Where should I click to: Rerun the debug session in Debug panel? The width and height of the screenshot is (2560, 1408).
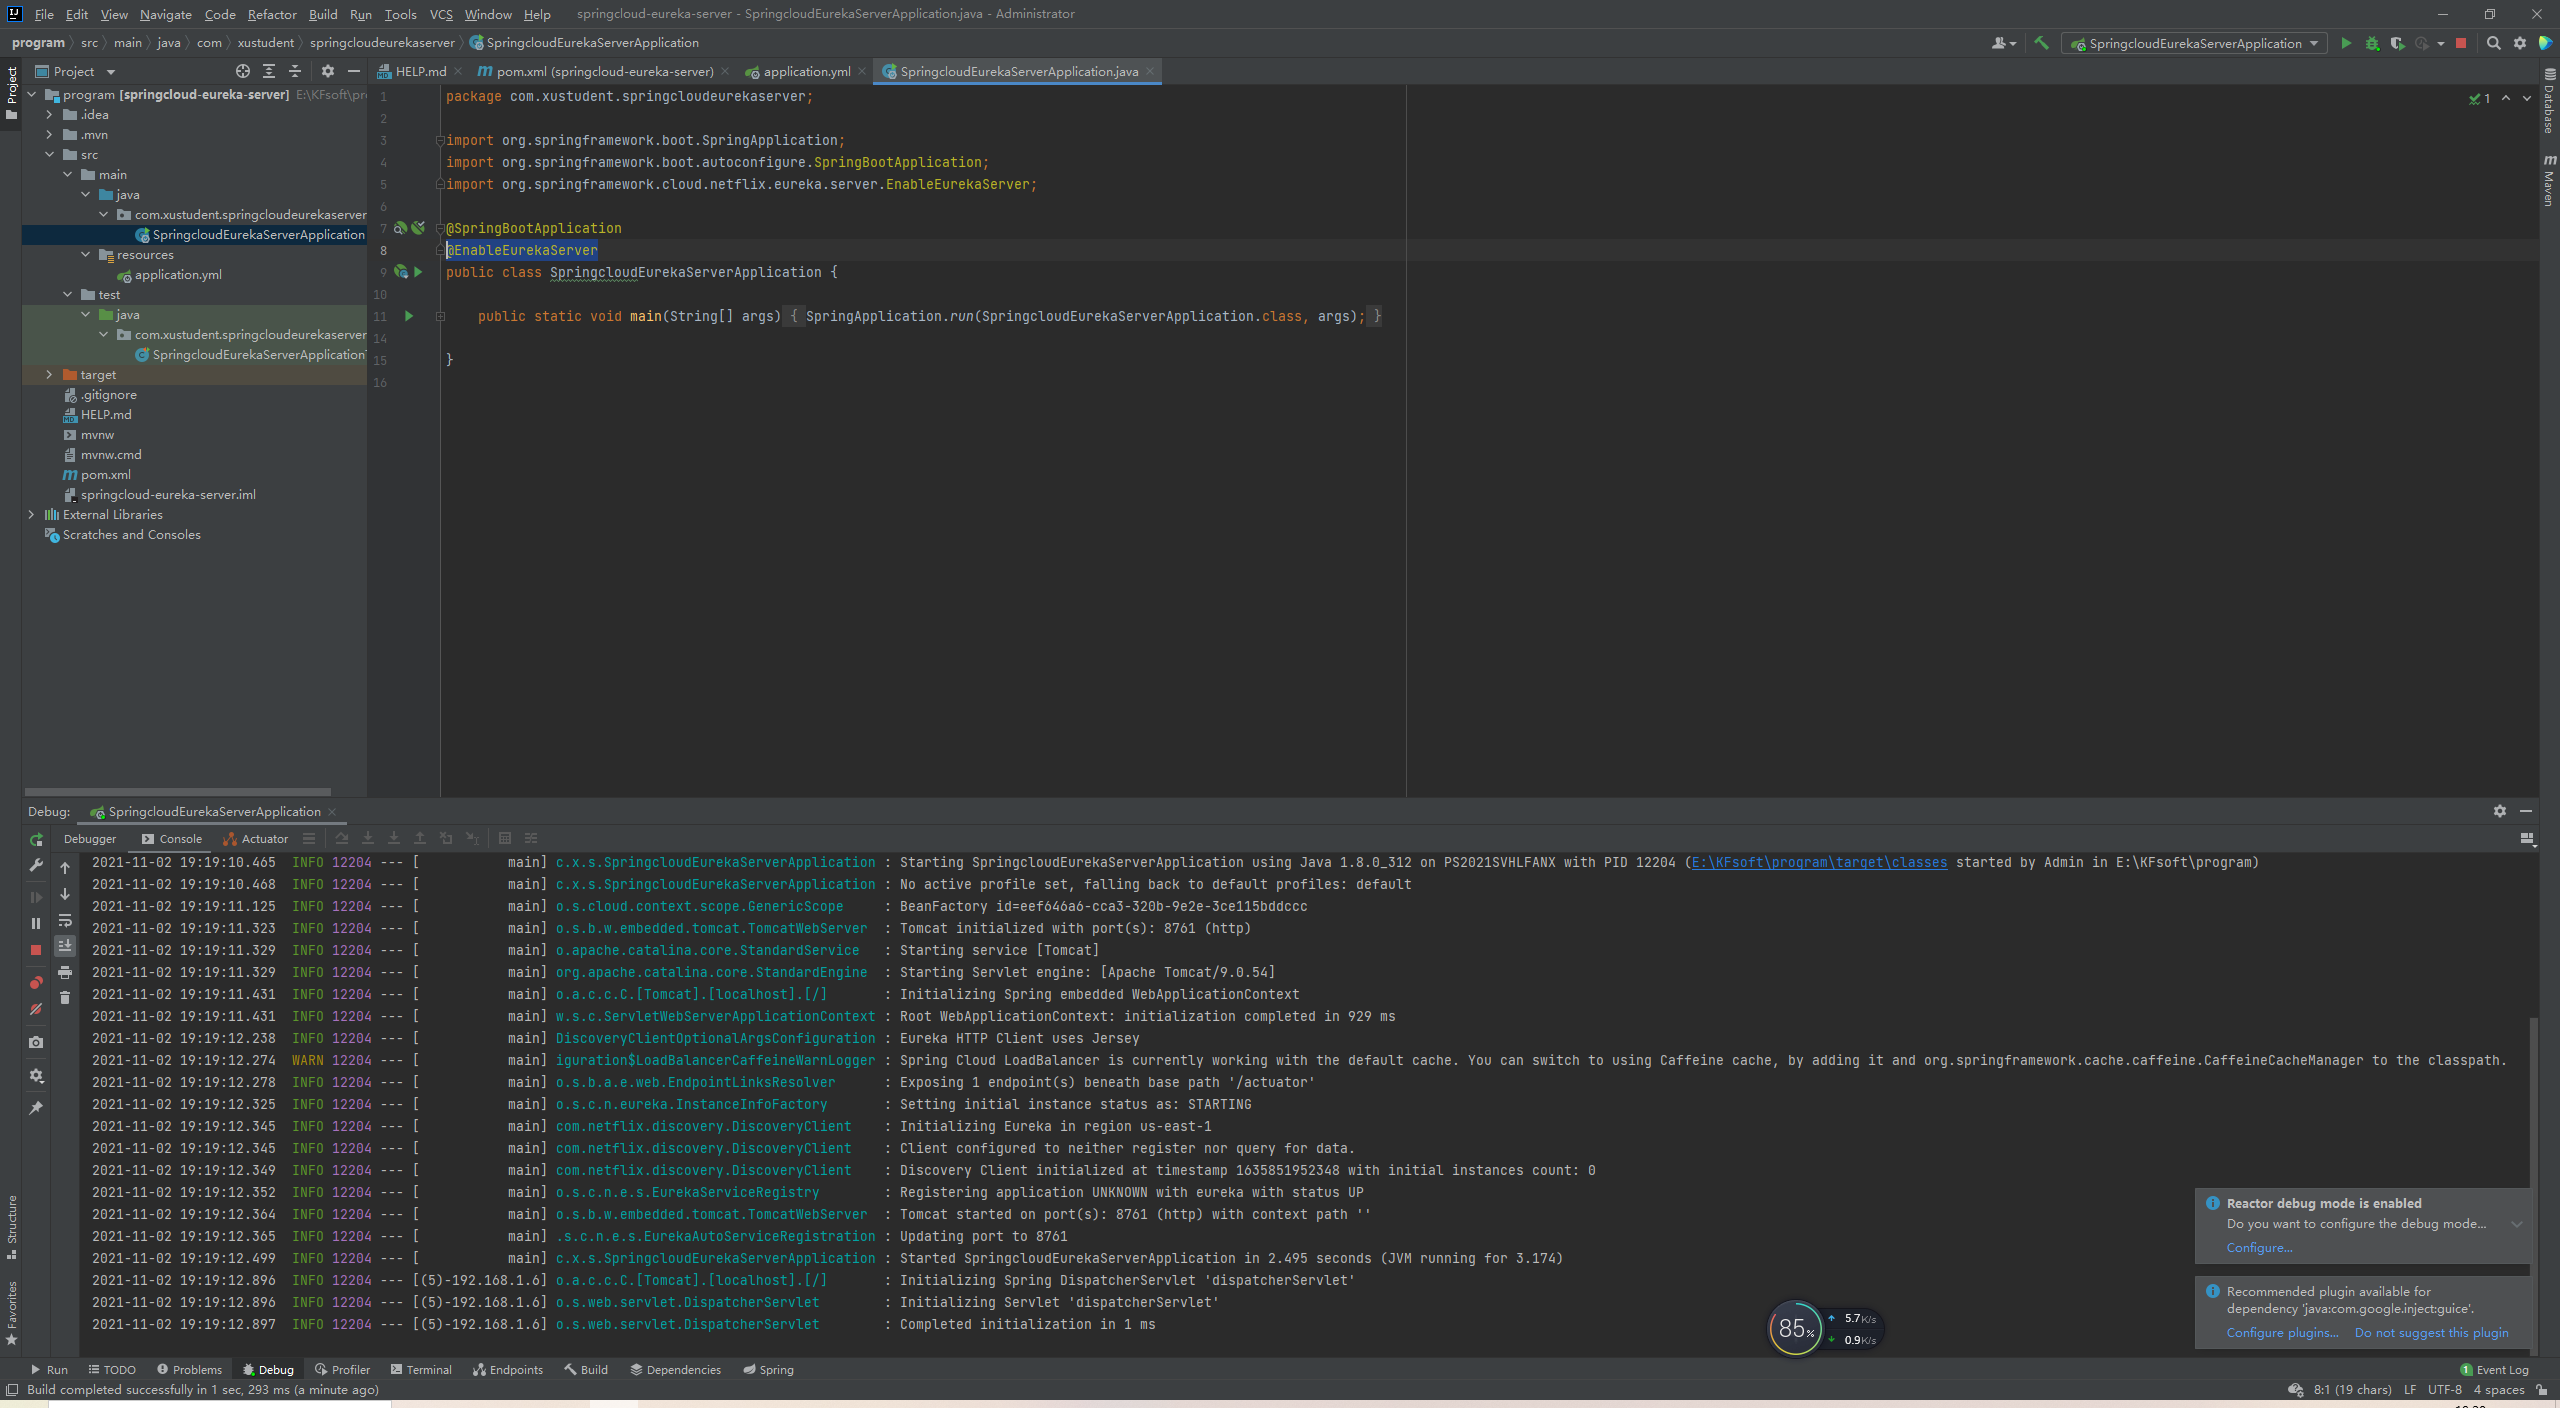36,840
